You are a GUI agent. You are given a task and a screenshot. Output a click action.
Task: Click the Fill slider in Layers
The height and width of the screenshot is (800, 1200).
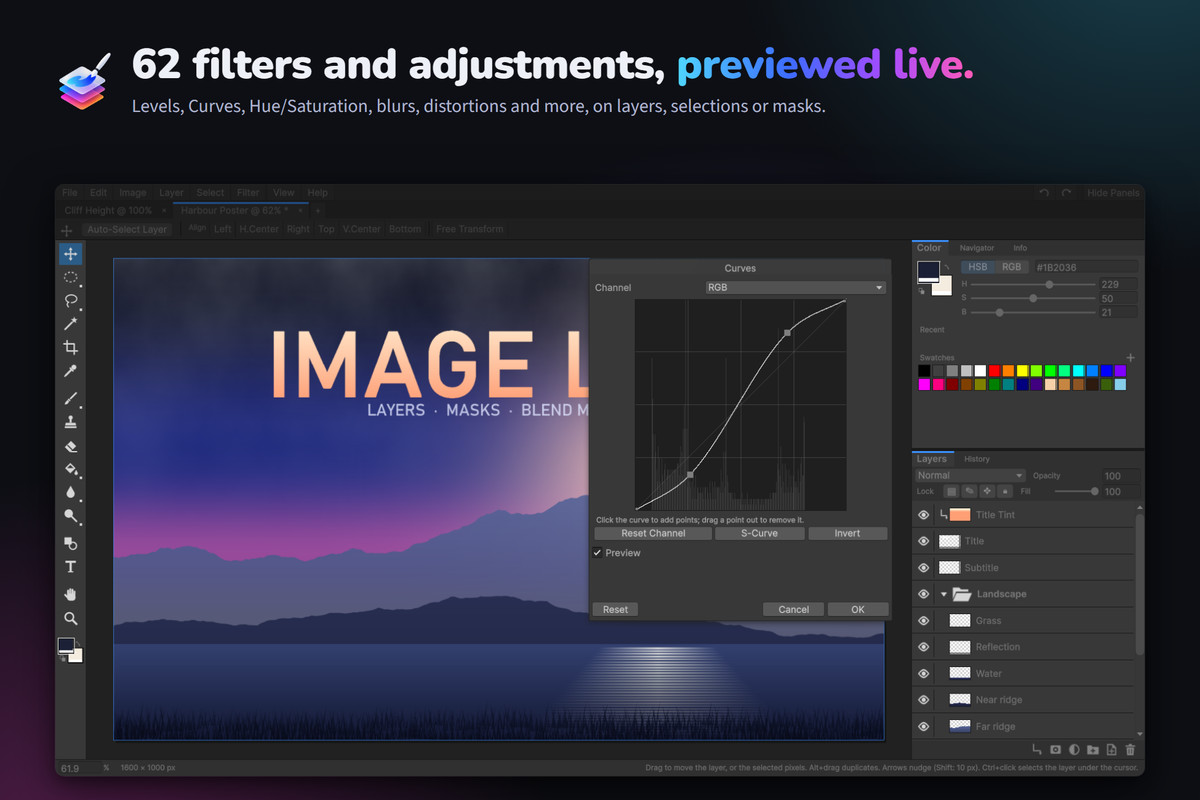[x=1076, y=491]
